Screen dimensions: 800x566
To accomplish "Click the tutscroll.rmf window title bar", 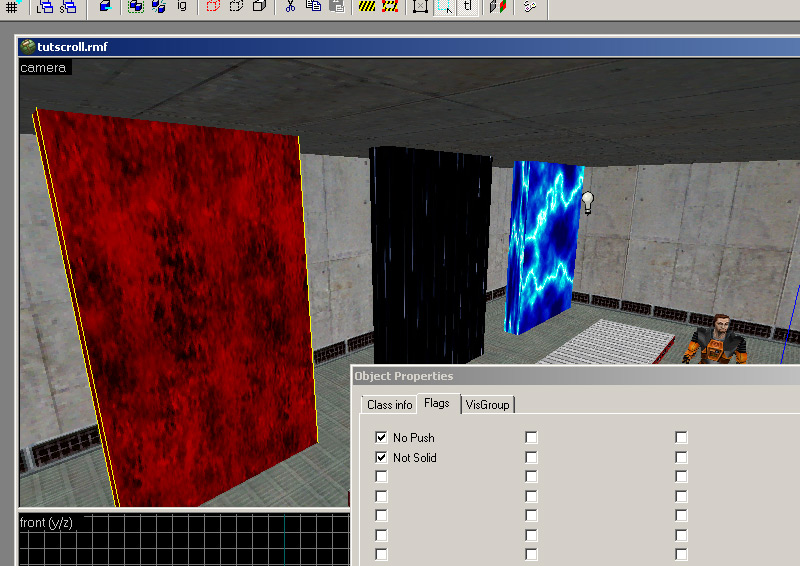I will point(409,46).
